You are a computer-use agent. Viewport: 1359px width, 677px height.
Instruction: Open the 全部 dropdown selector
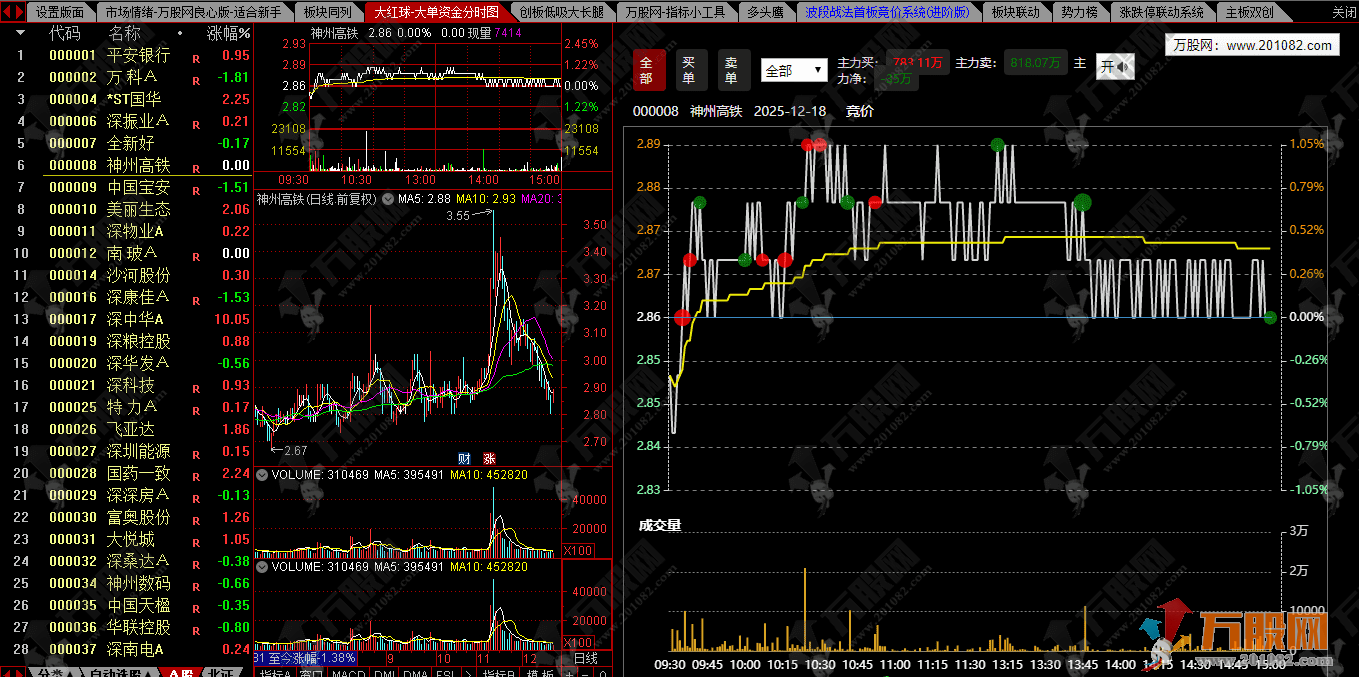click(x=793, y=71)
